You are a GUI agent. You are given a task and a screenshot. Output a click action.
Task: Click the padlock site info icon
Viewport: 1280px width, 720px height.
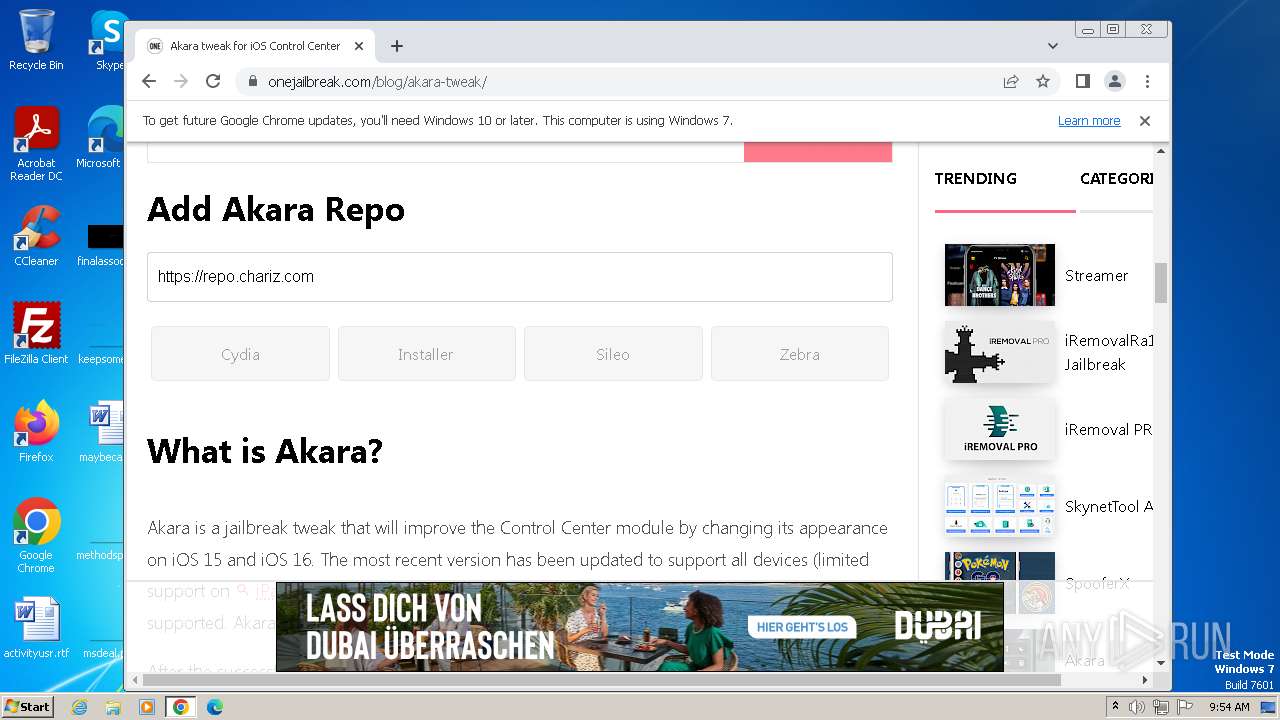pyautogui.click(x=252, y=82)
